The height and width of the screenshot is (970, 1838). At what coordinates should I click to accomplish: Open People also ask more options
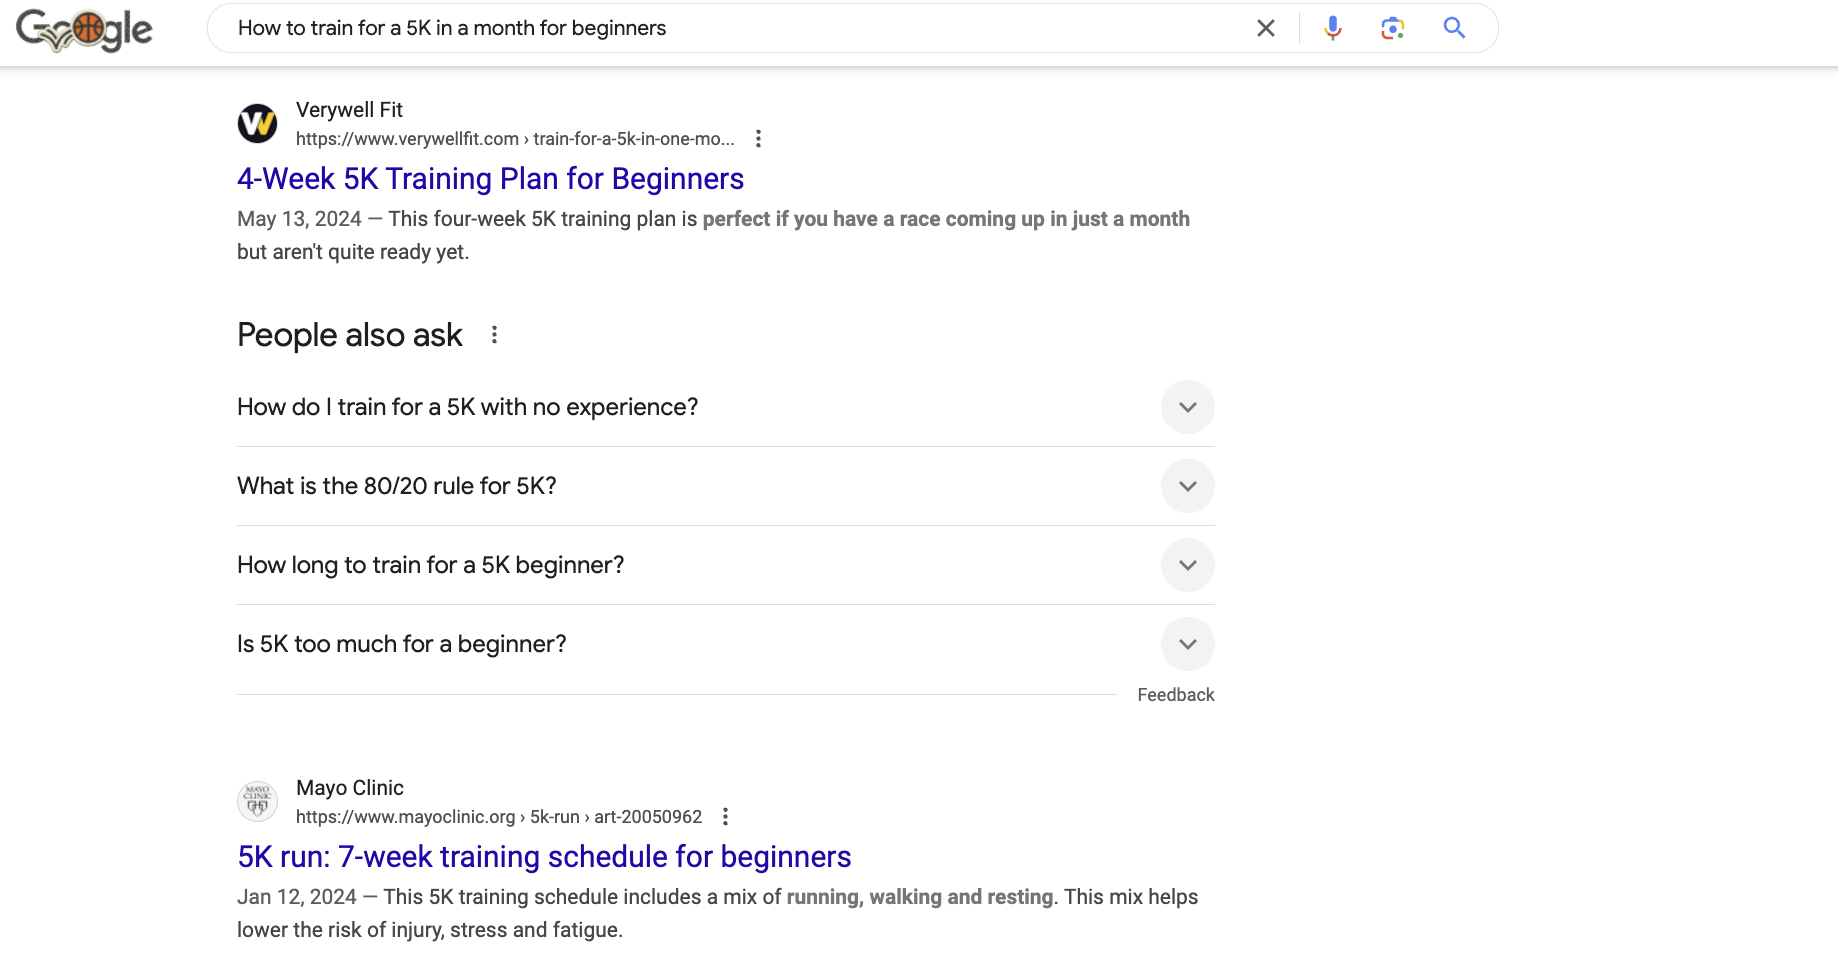coord(494,335)
